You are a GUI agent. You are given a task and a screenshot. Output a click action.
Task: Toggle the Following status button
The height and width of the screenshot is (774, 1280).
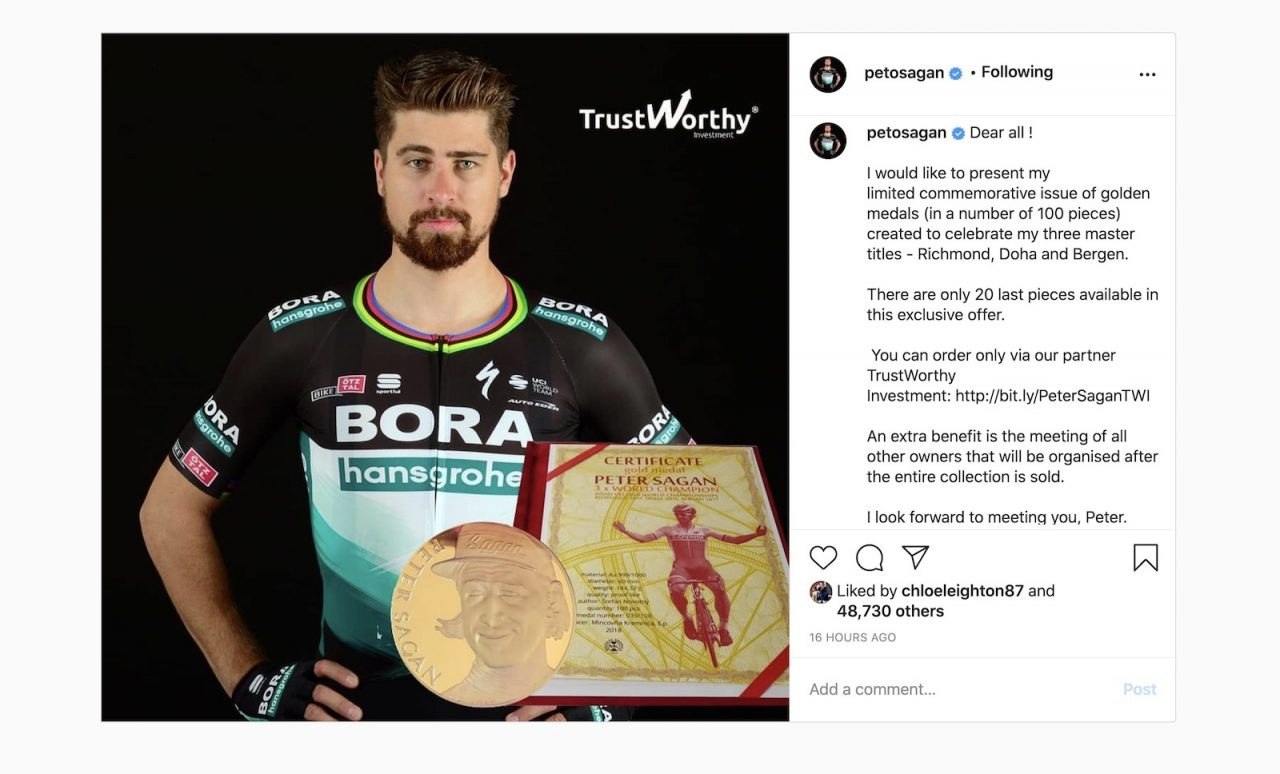coord(1017,72)
